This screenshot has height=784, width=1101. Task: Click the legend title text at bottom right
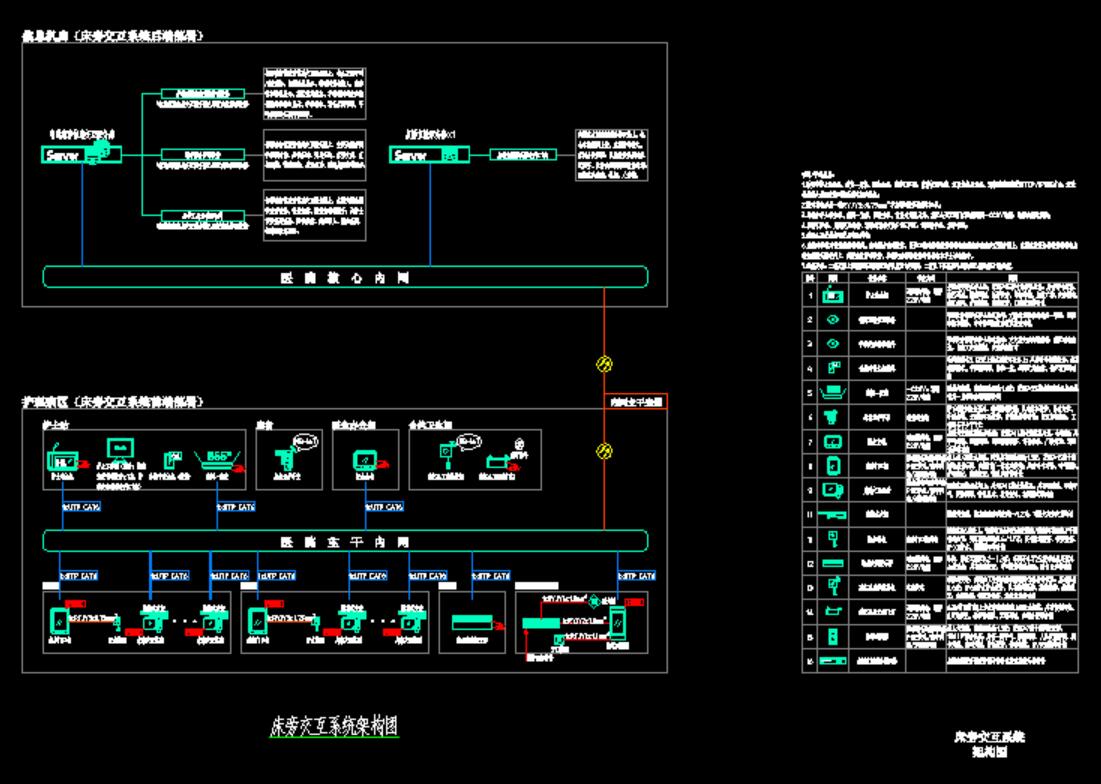[x=990, y=742]
